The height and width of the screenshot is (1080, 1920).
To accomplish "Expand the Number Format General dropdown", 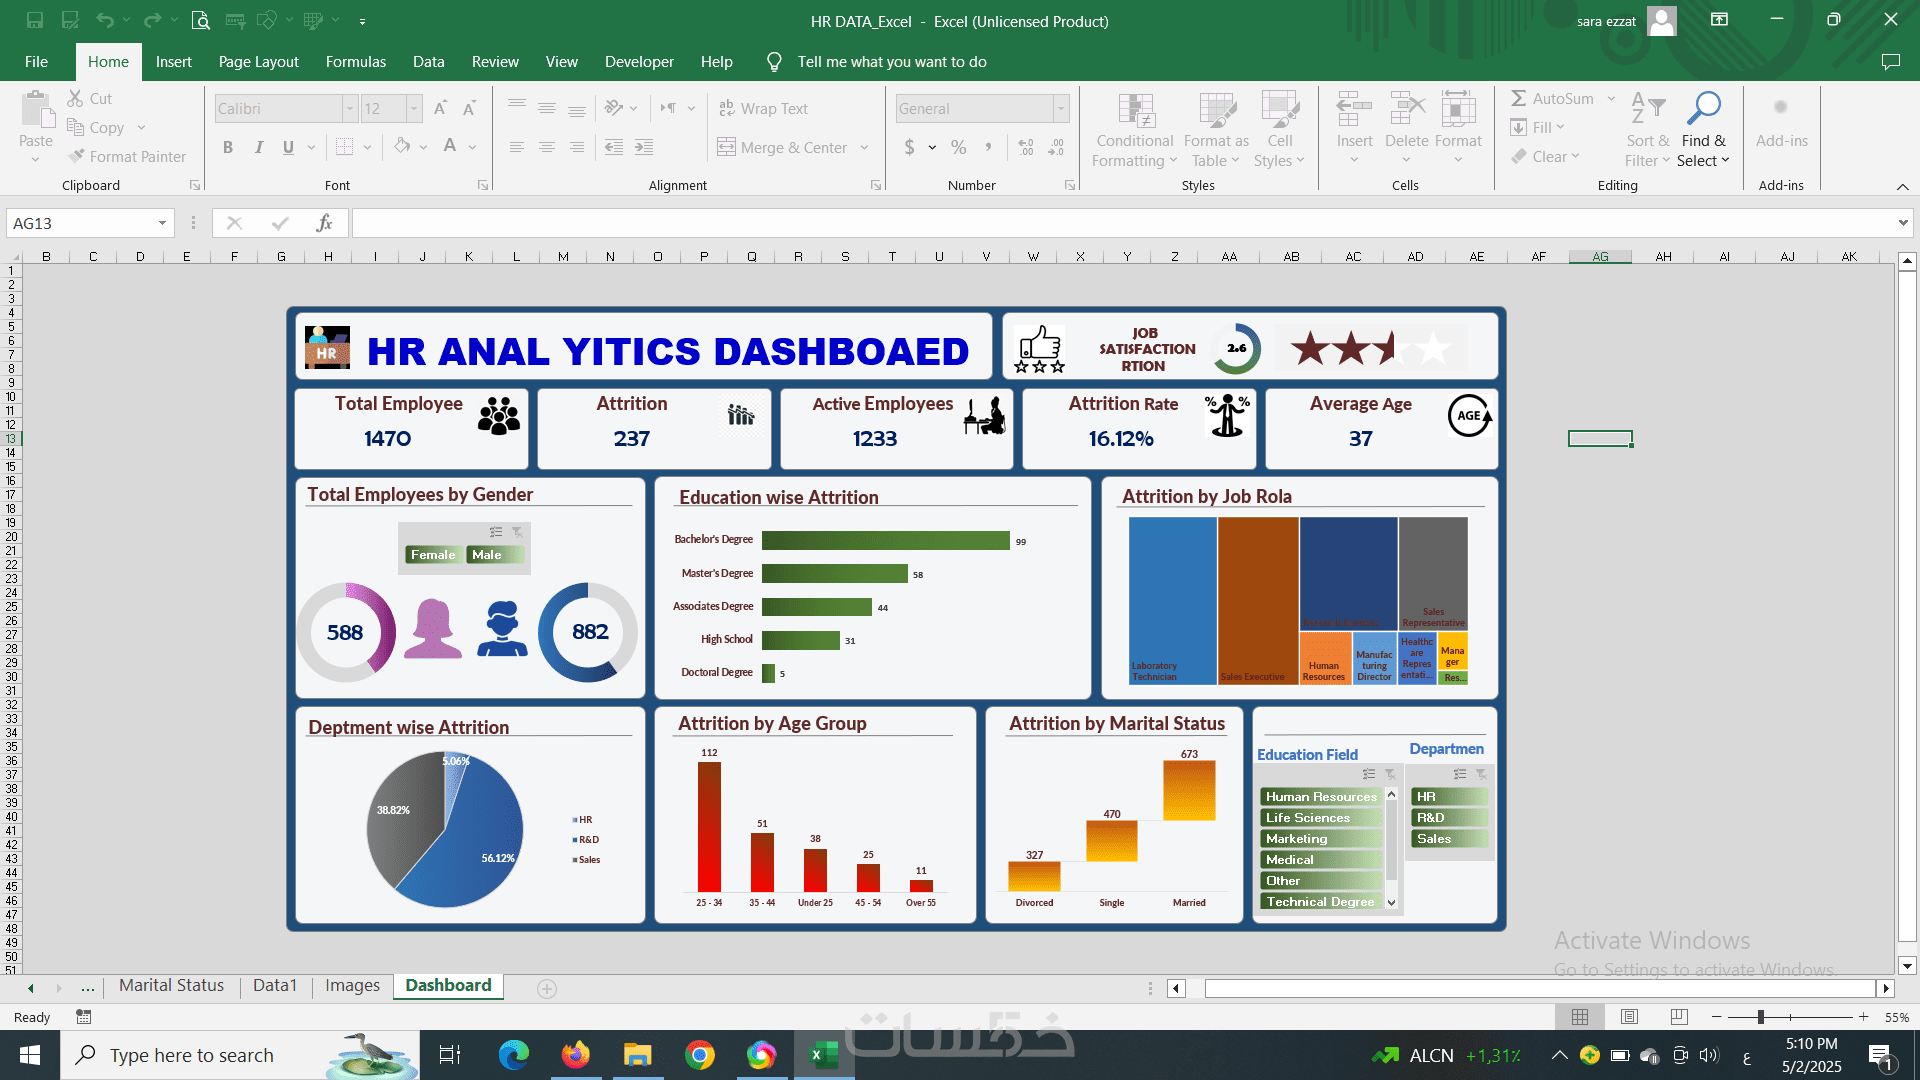I will [1061, 108].
